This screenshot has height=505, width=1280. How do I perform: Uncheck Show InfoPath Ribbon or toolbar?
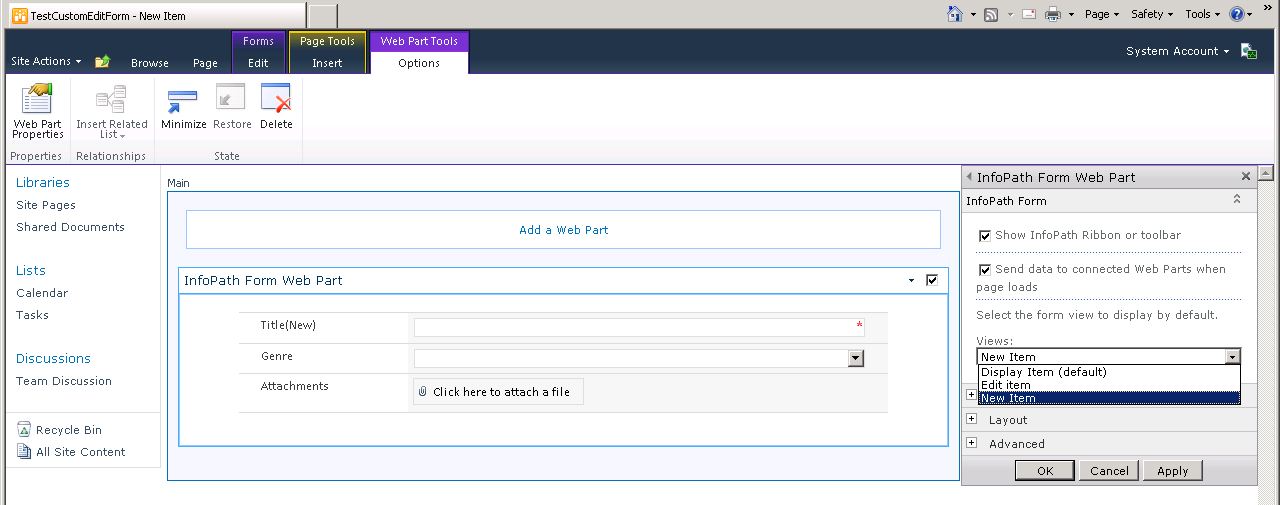[985, 236]
